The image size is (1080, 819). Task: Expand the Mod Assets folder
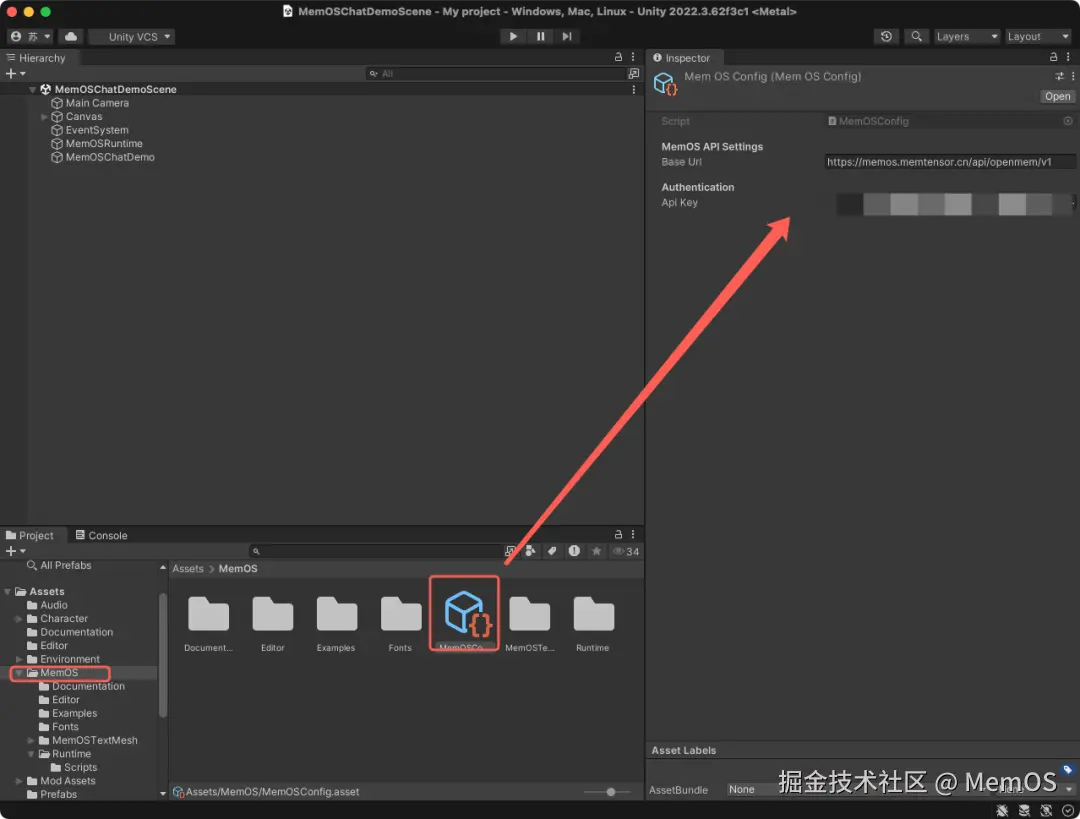coord(19,781)
